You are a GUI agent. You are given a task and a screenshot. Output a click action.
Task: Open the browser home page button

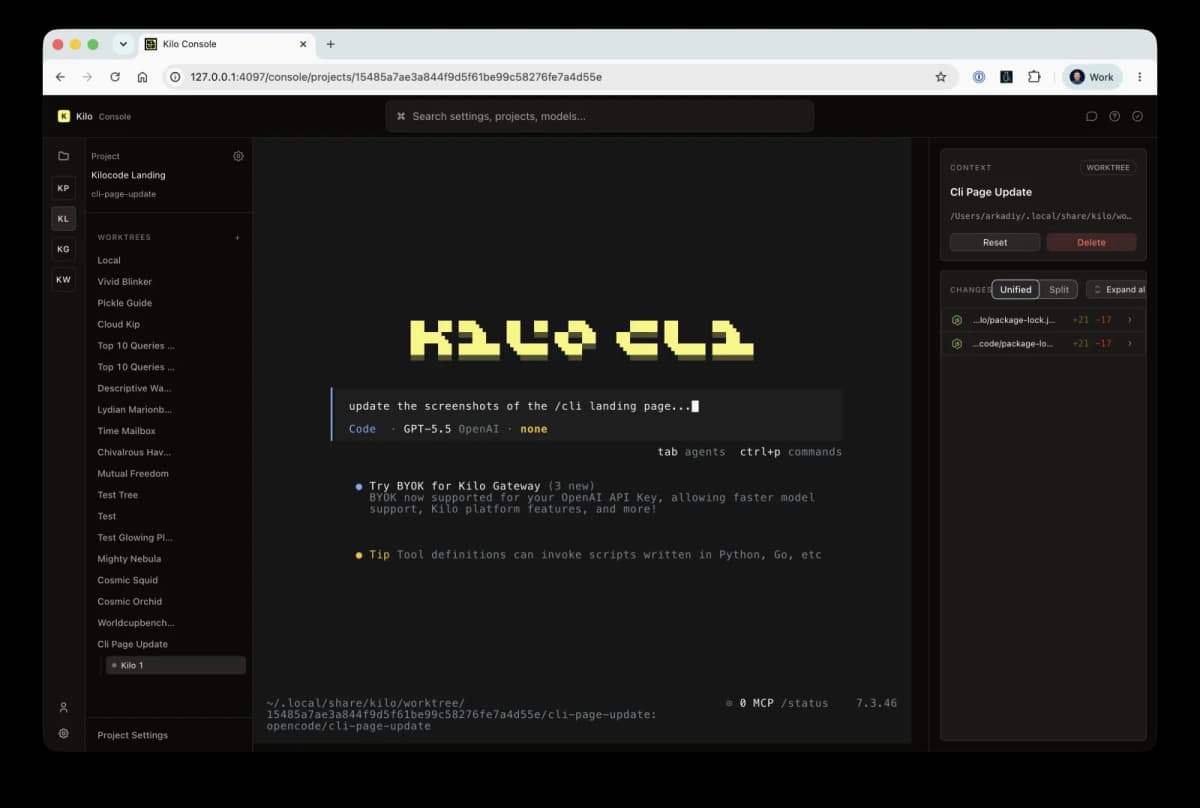pos(143,77)
